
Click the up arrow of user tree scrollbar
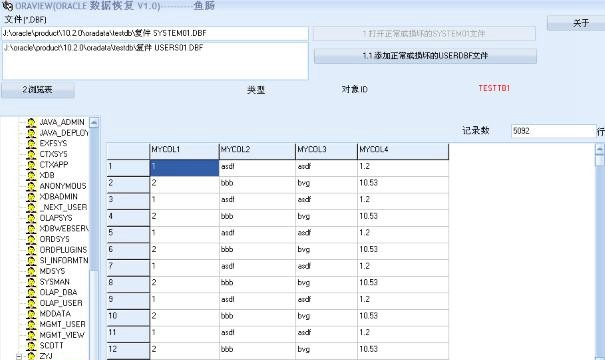pyautogui.click(x=94, y=123)
